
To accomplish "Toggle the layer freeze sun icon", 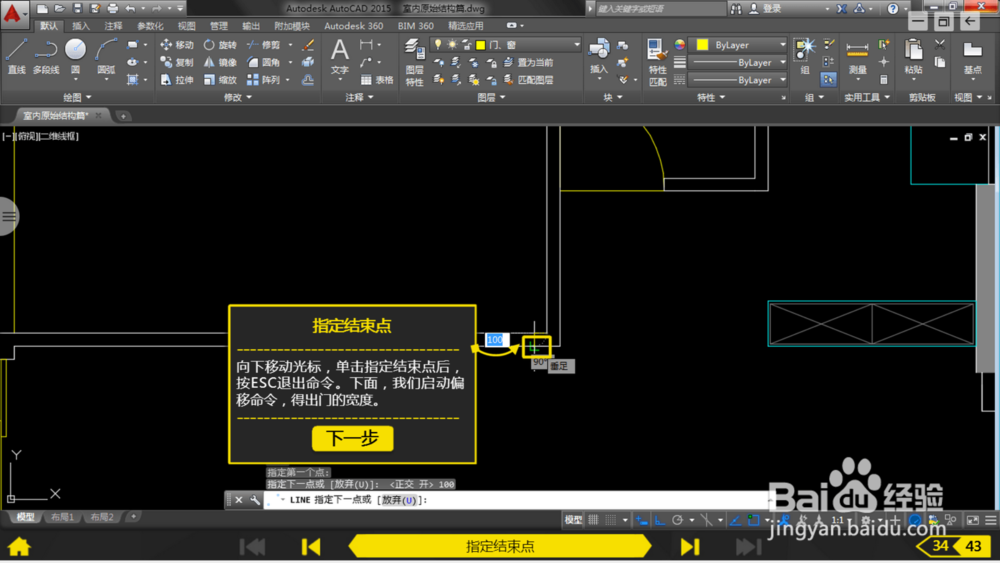I will click(452, 45).
